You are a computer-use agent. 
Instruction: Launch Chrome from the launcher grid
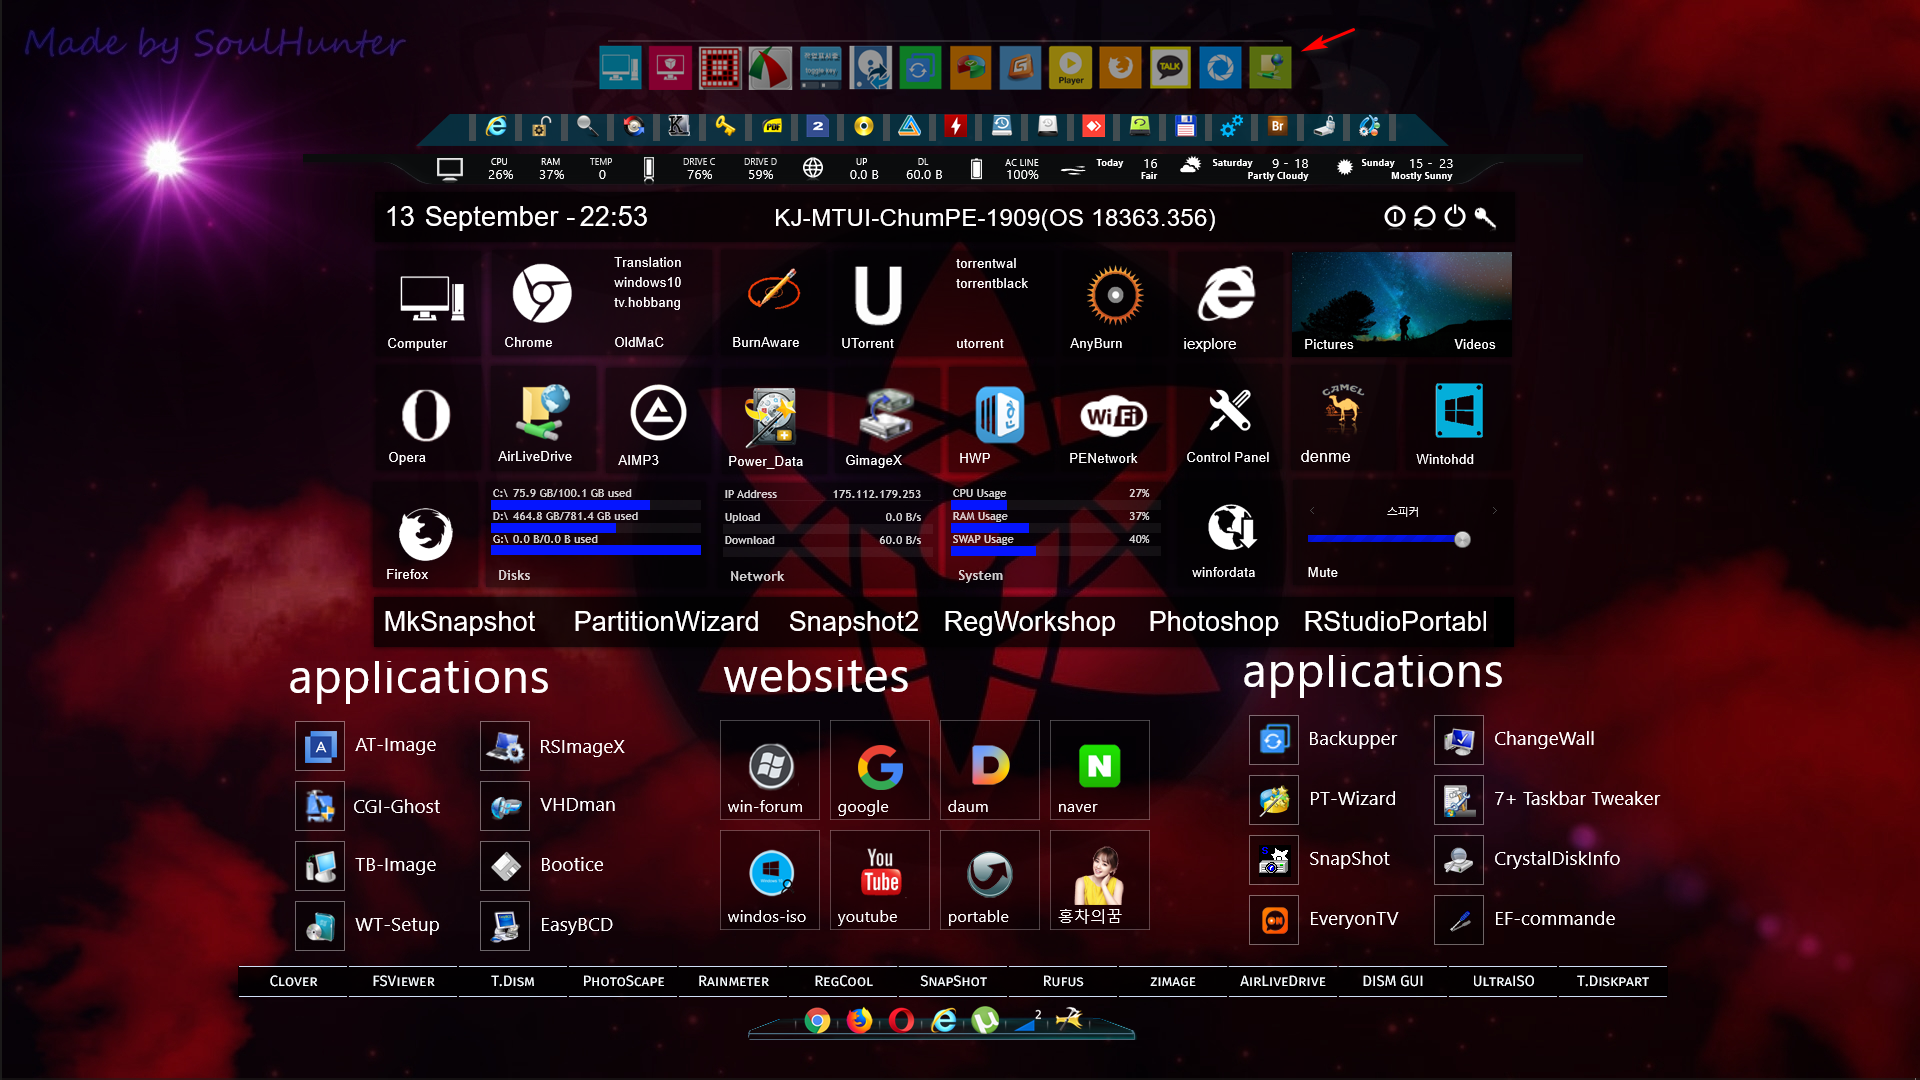541,293
